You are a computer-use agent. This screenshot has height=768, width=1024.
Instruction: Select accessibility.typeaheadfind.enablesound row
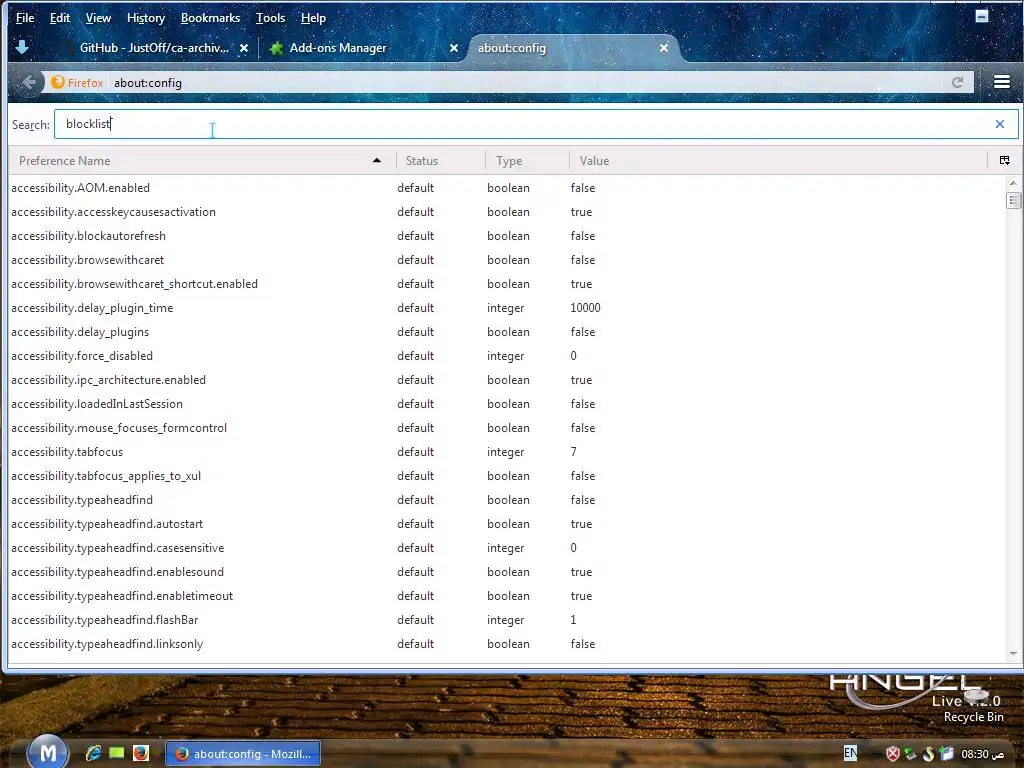pyautogui.click(x=507, y=572)
